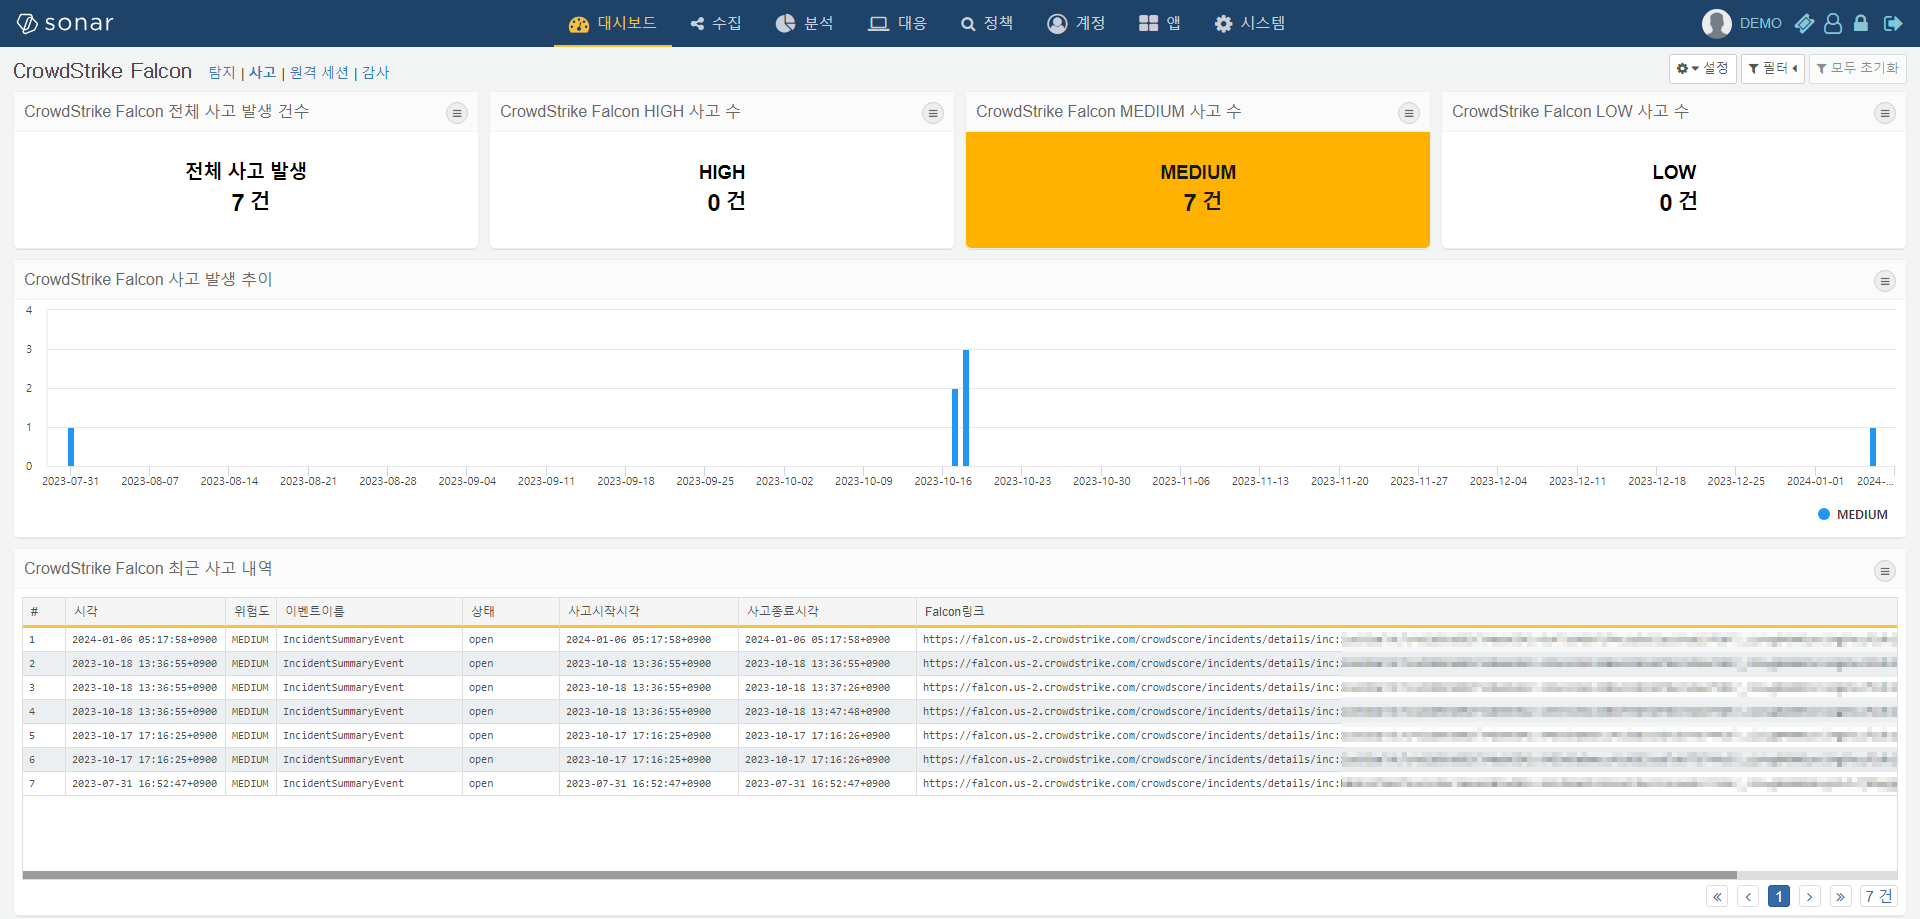Click the Falcon링크 column header
Viewport: 1920px width, 919px height.
pos(1406,611)
